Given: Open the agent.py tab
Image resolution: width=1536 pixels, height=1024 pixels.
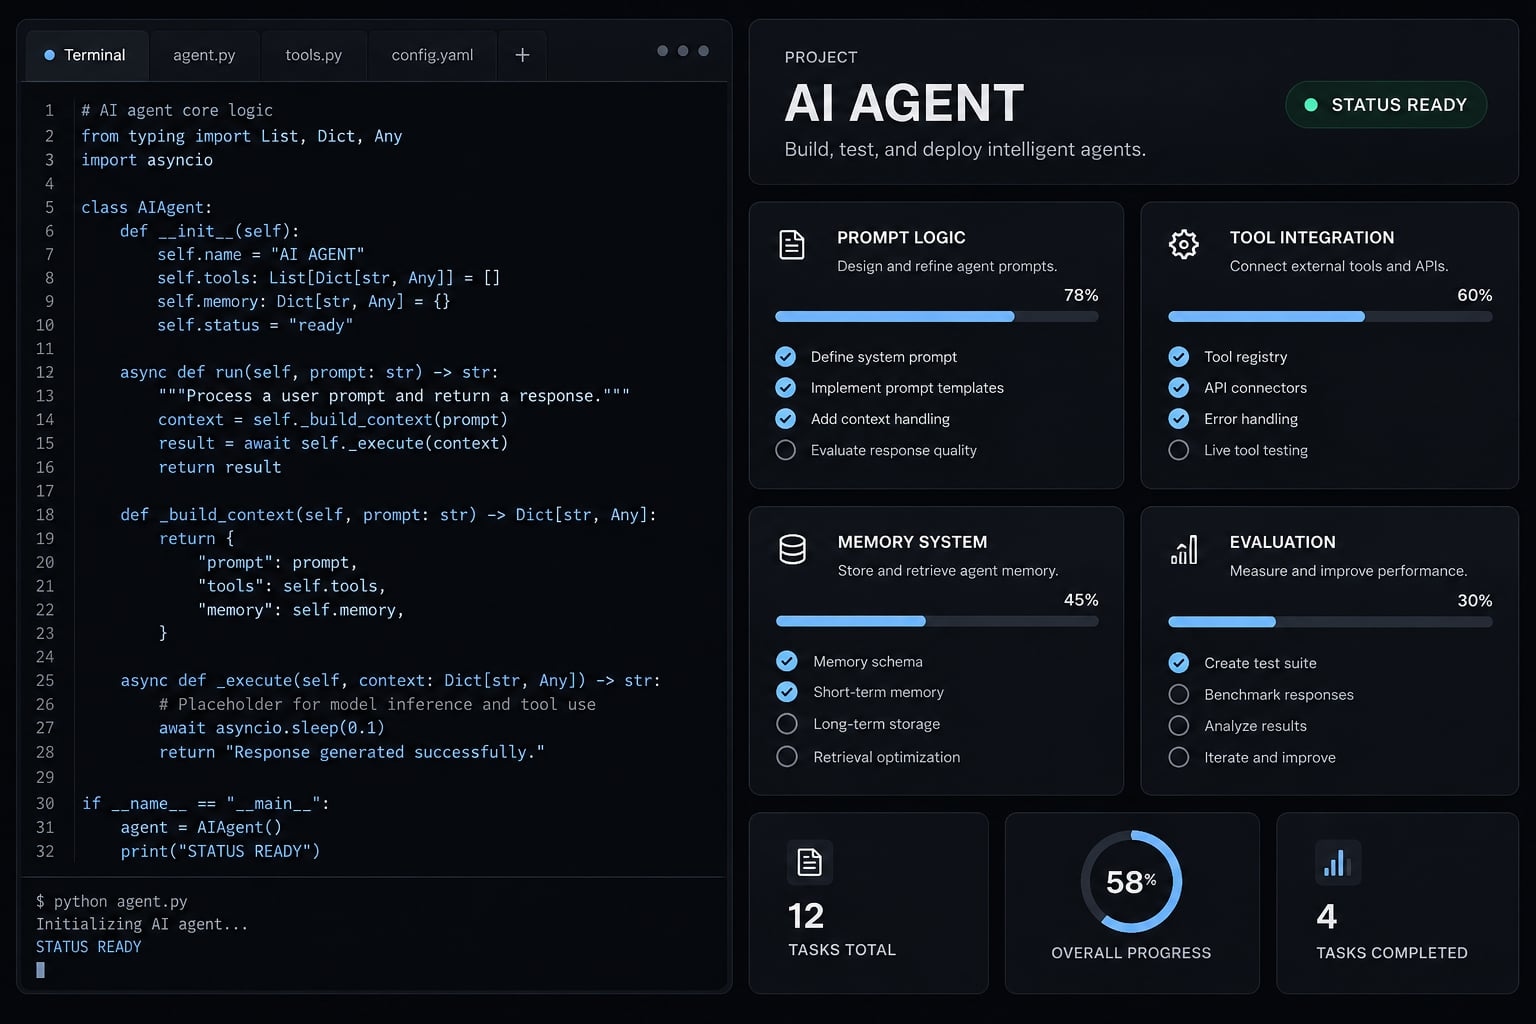Looking at the screenshot, I should click(204, 55).
